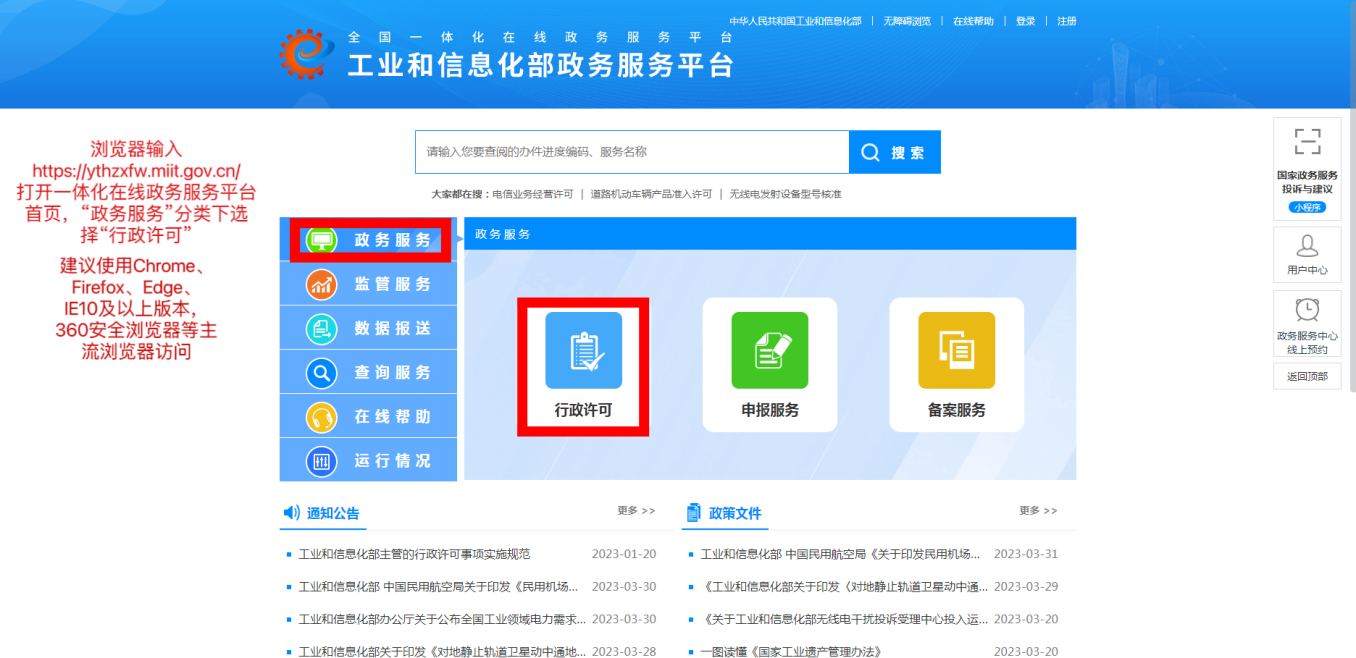
Task: Open 一图读懂《国家工业遗产管理办法》
Action: 791,652
